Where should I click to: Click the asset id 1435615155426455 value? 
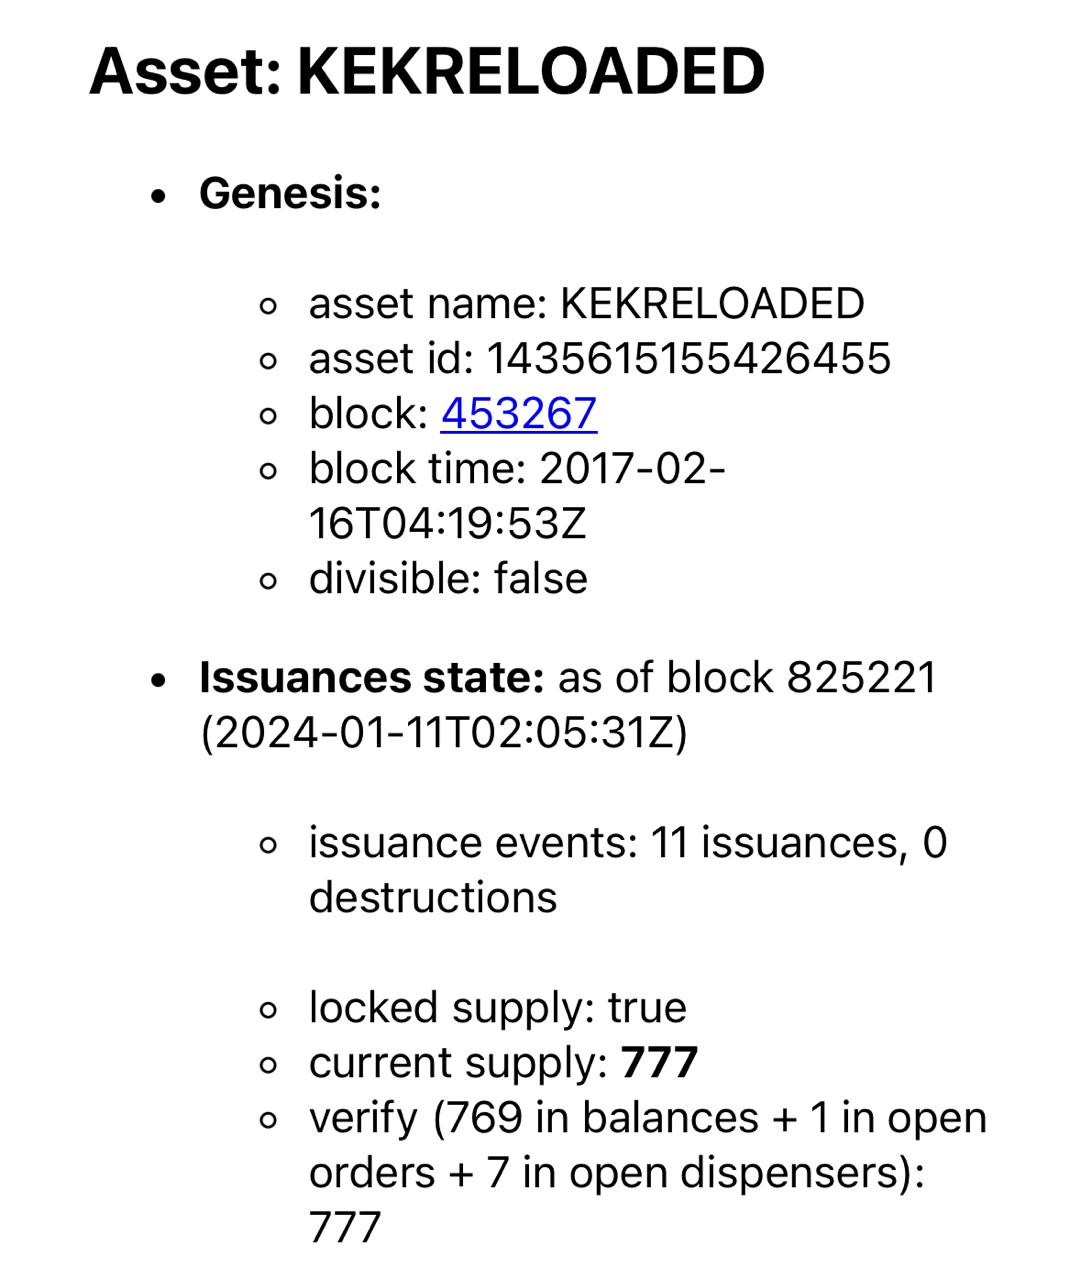click(x=688, y=358)
